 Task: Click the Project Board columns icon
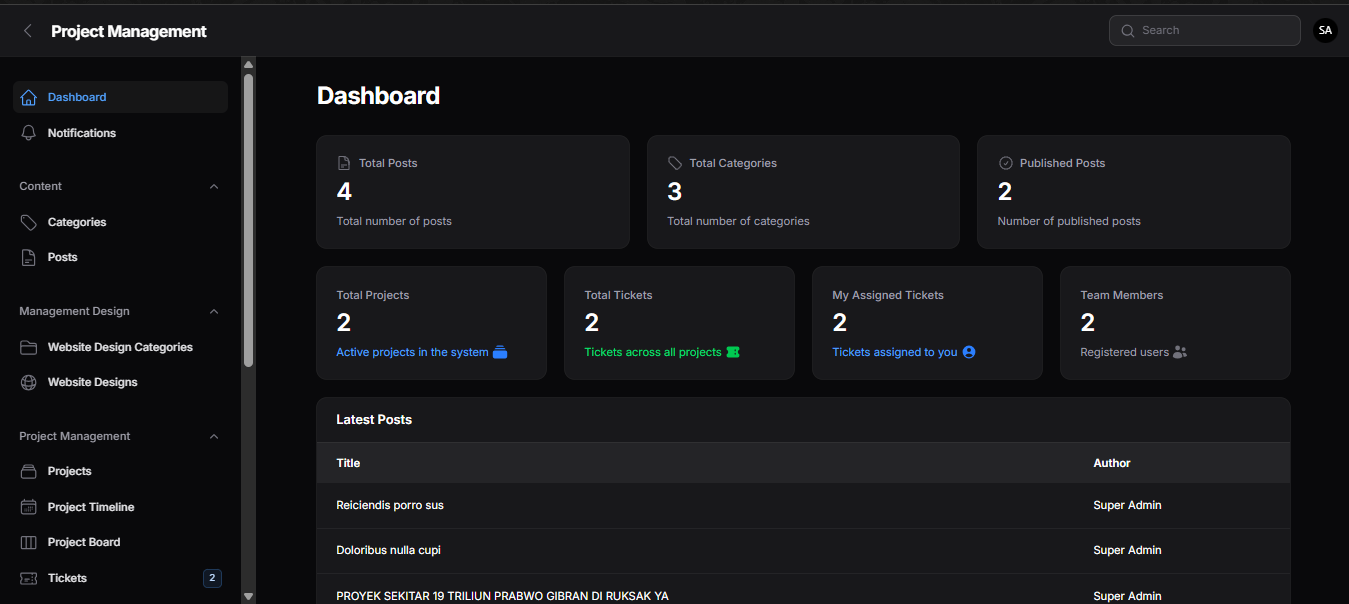28,542
